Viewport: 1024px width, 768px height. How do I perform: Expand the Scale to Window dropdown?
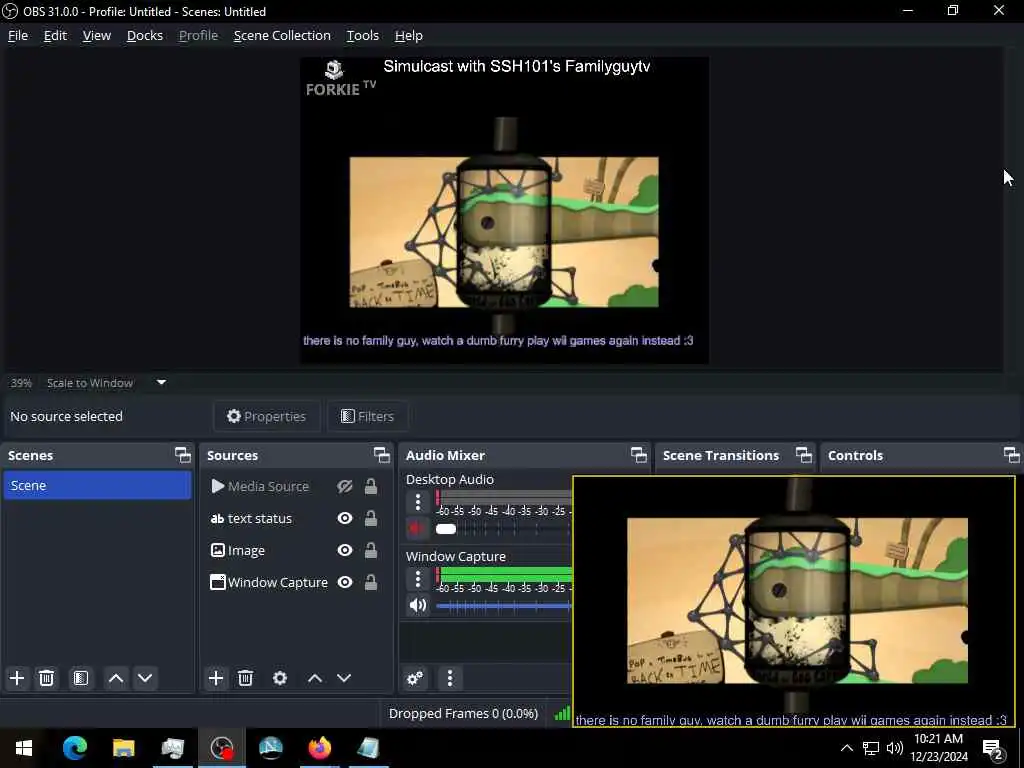(x=161, y=382)
